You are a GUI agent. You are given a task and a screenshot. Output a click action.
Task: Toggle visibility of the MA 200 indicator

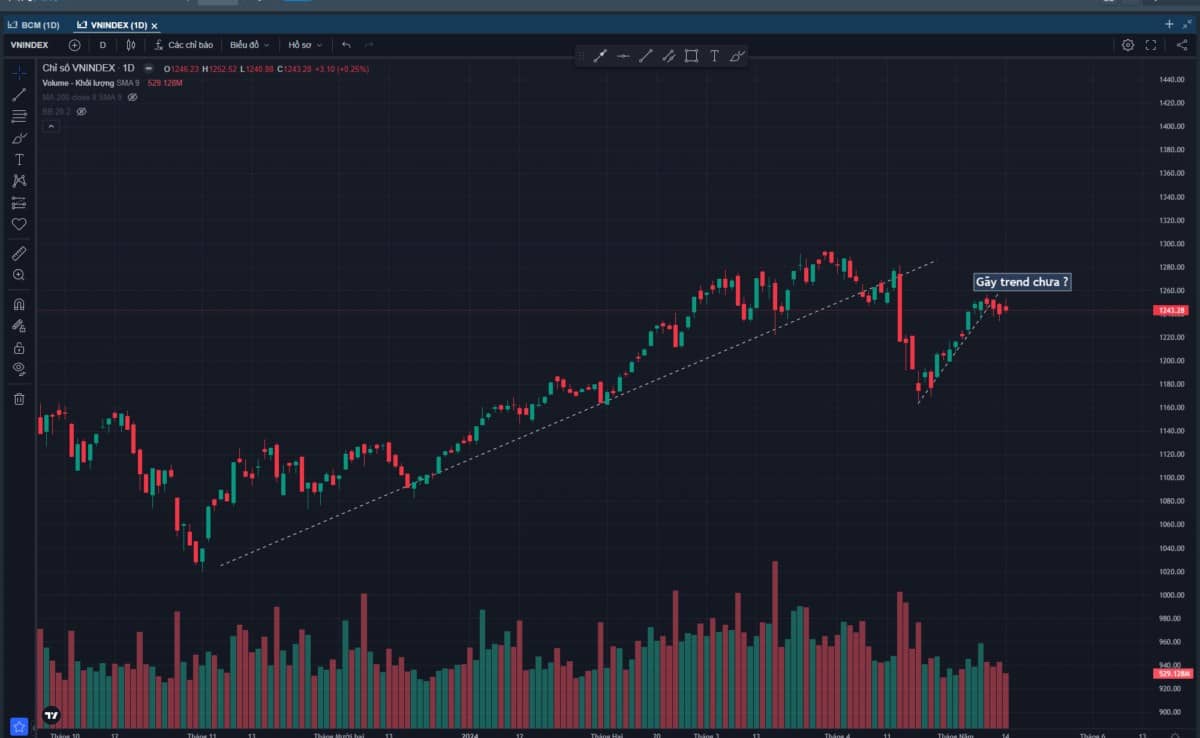tap(132, 97)
